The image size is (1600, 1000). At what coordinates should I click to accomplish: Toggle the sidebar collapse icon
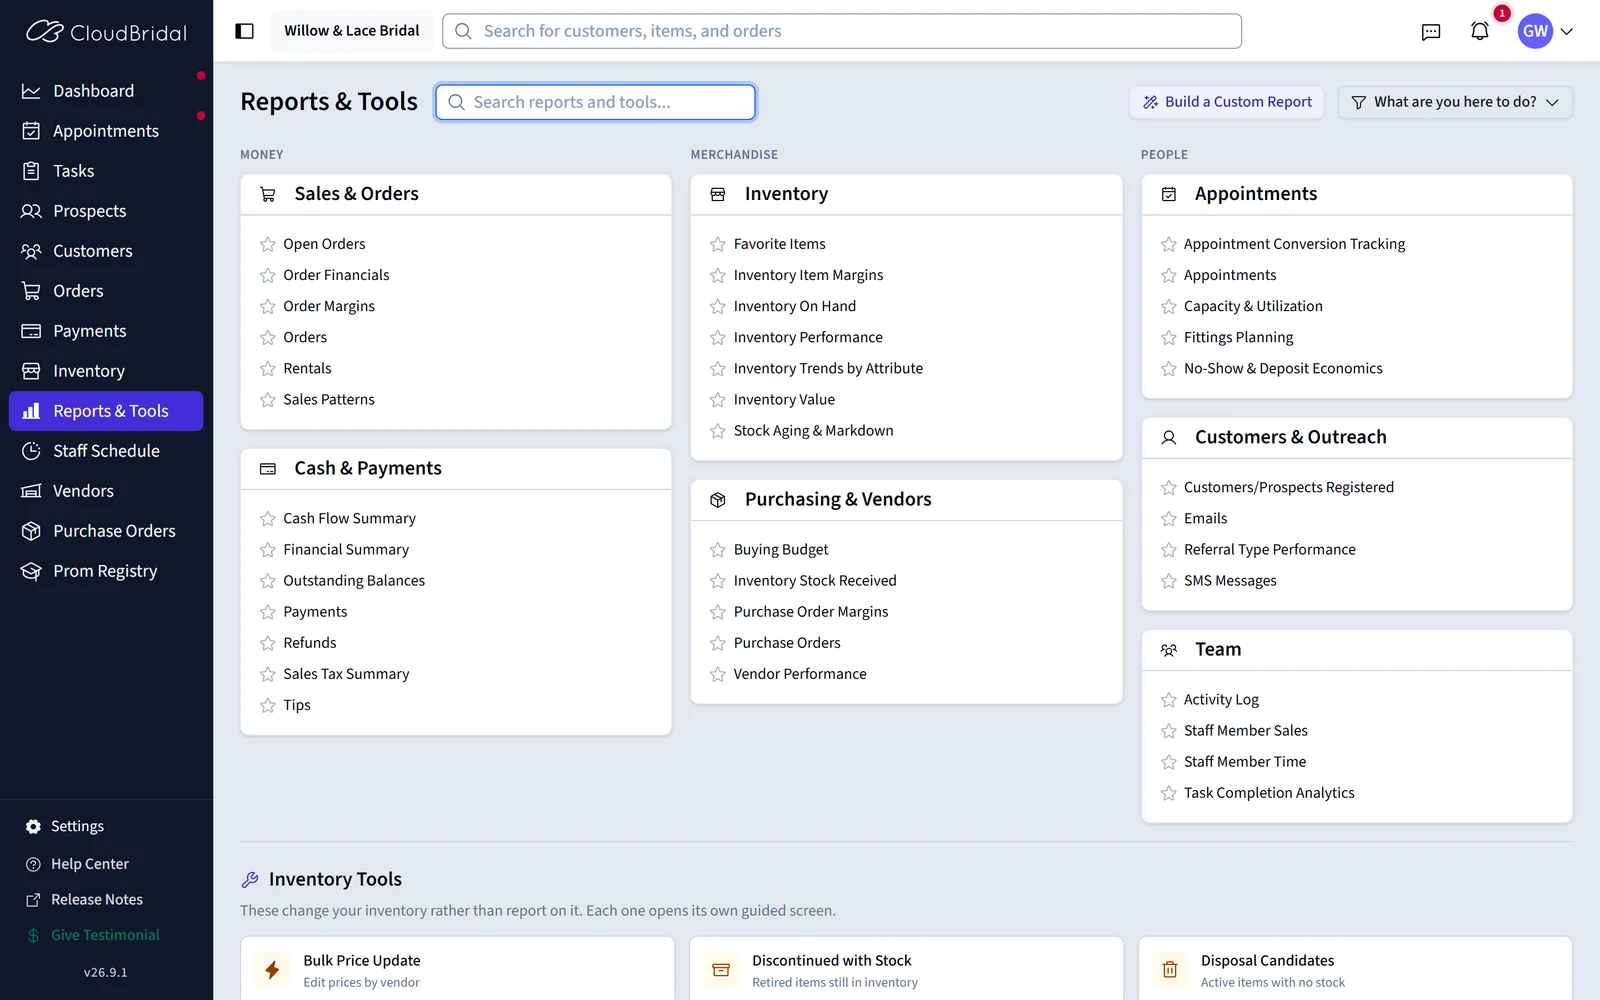click(244, 31)
